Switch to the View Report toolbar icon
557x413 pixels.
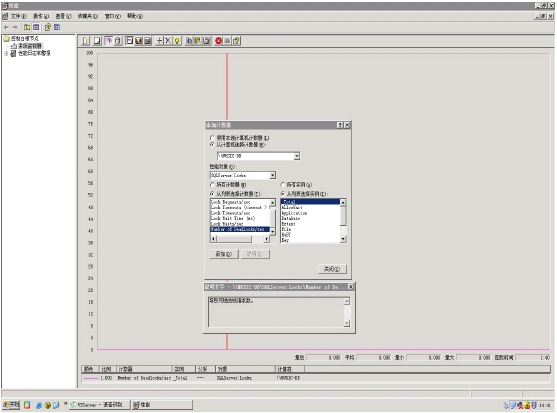pyautogui.click(x=148, y=41)
